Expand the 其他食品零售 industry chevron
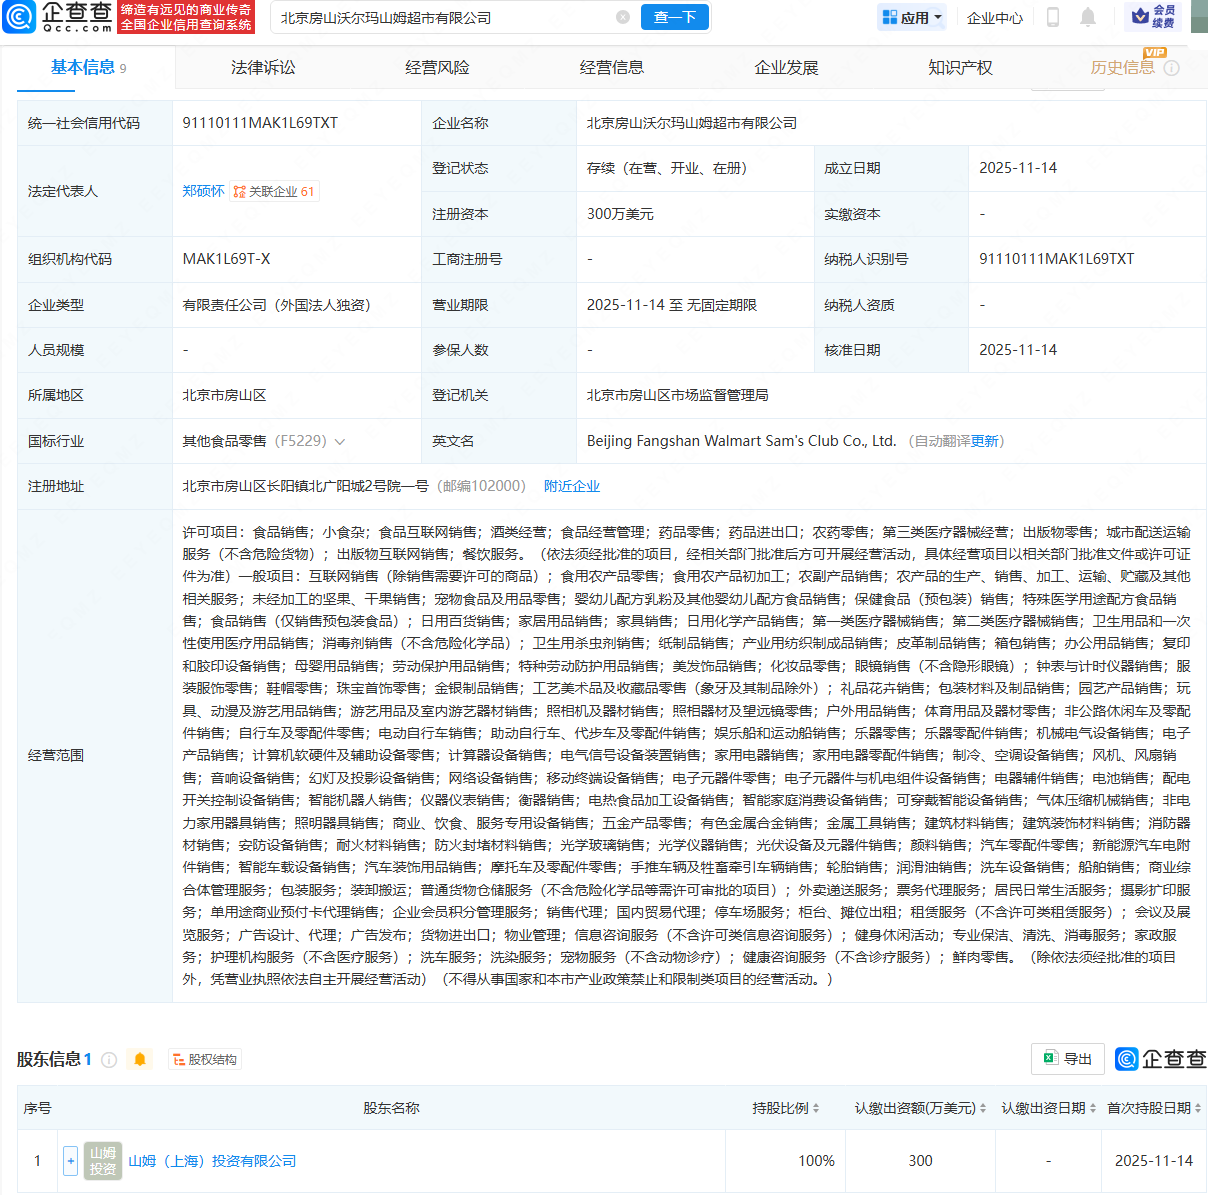This screenshot has width=1208, height=1195. tap(340, 442)
